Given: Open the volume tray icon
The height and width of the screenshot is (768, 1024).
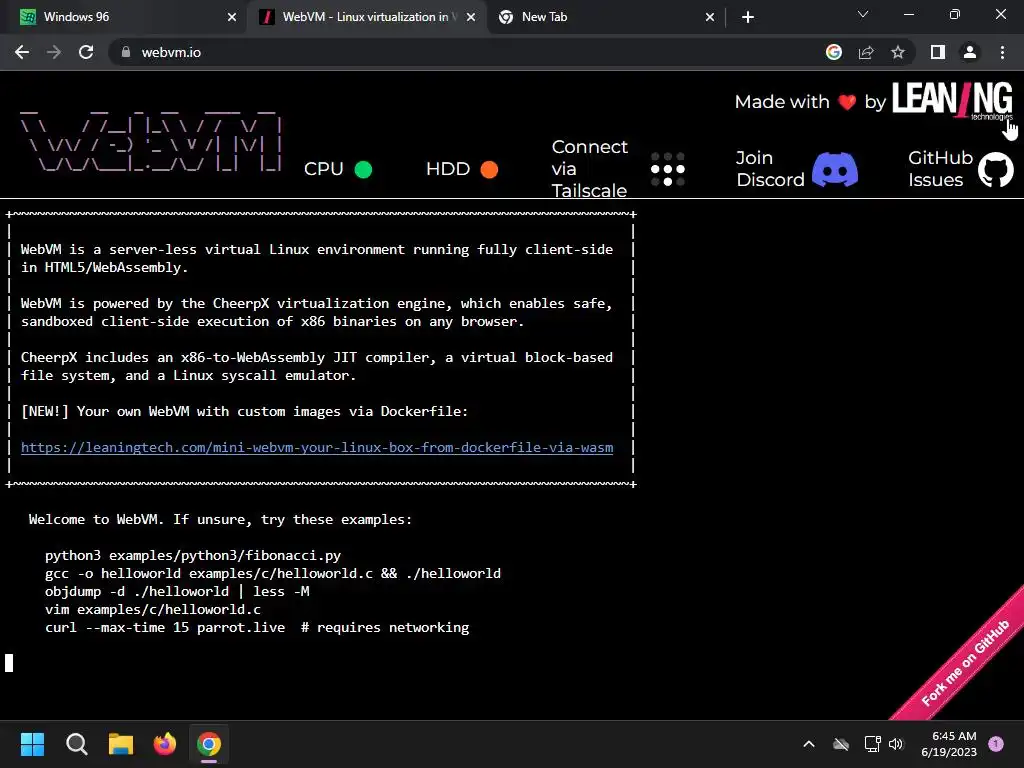Looking at the screenshot, I should click(896, 744).
